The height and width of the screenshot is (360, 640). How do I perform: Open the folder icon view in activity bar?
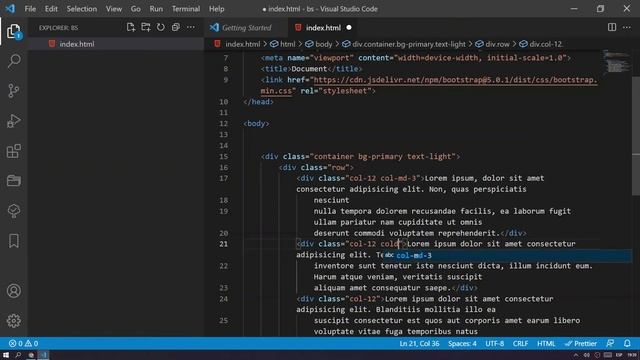point(13,180)
